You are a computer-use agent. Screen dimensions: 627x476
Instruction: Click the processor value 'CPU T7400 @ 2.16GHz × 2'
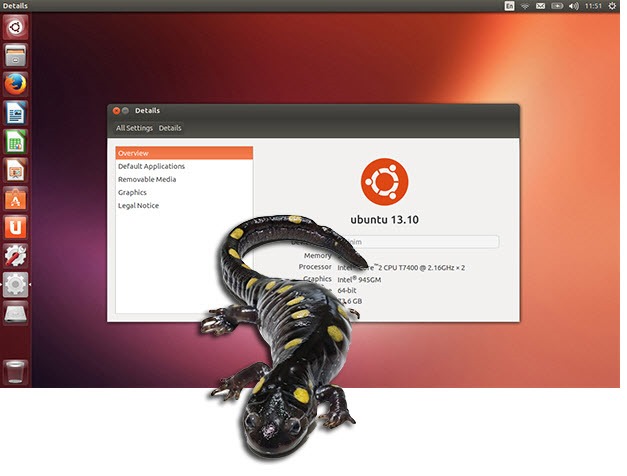click(x=424, y=268)
